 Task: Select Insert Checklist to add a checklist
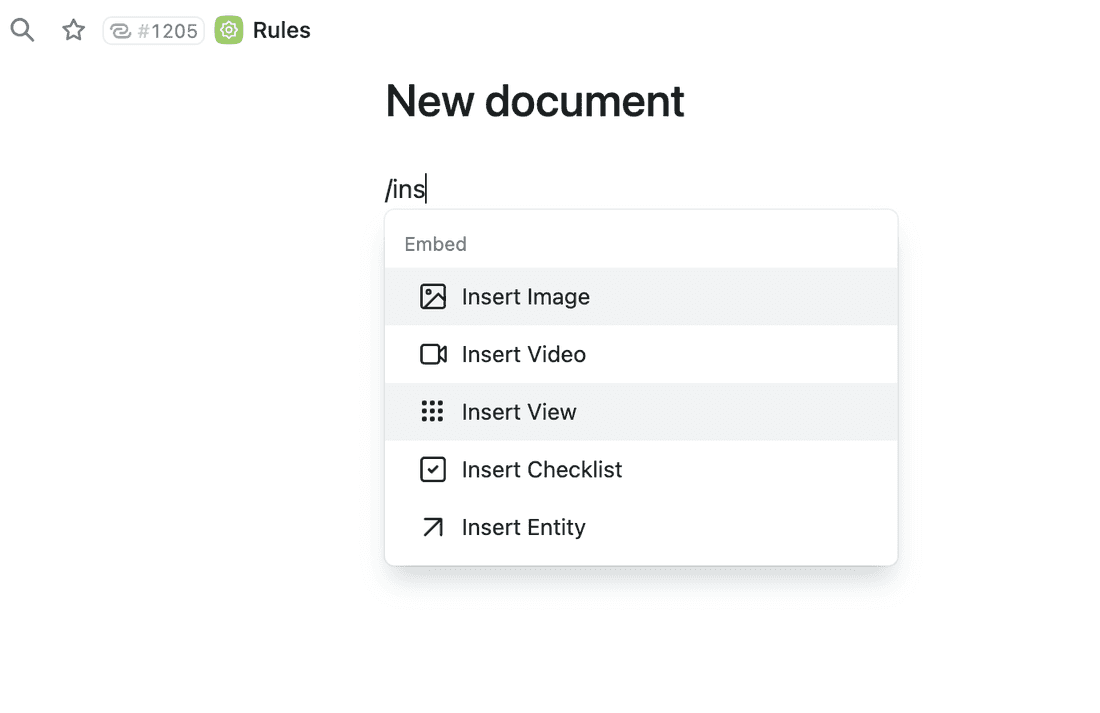pos(541,469)
